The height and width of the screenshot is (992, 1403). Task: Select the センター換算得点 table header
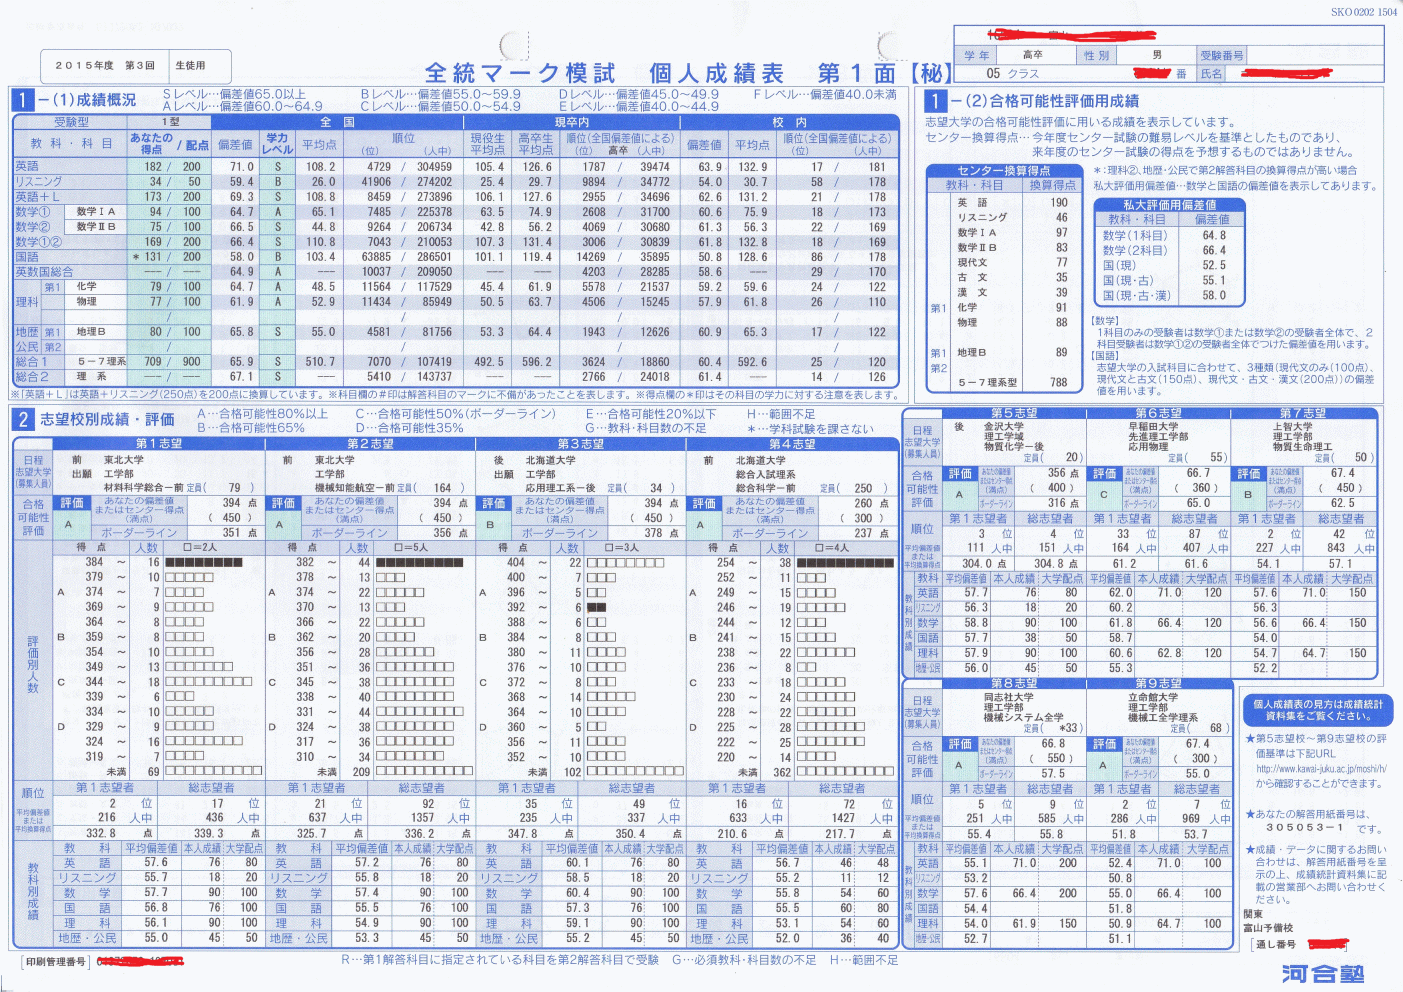pyautogui.click(x=1003, y=171)
